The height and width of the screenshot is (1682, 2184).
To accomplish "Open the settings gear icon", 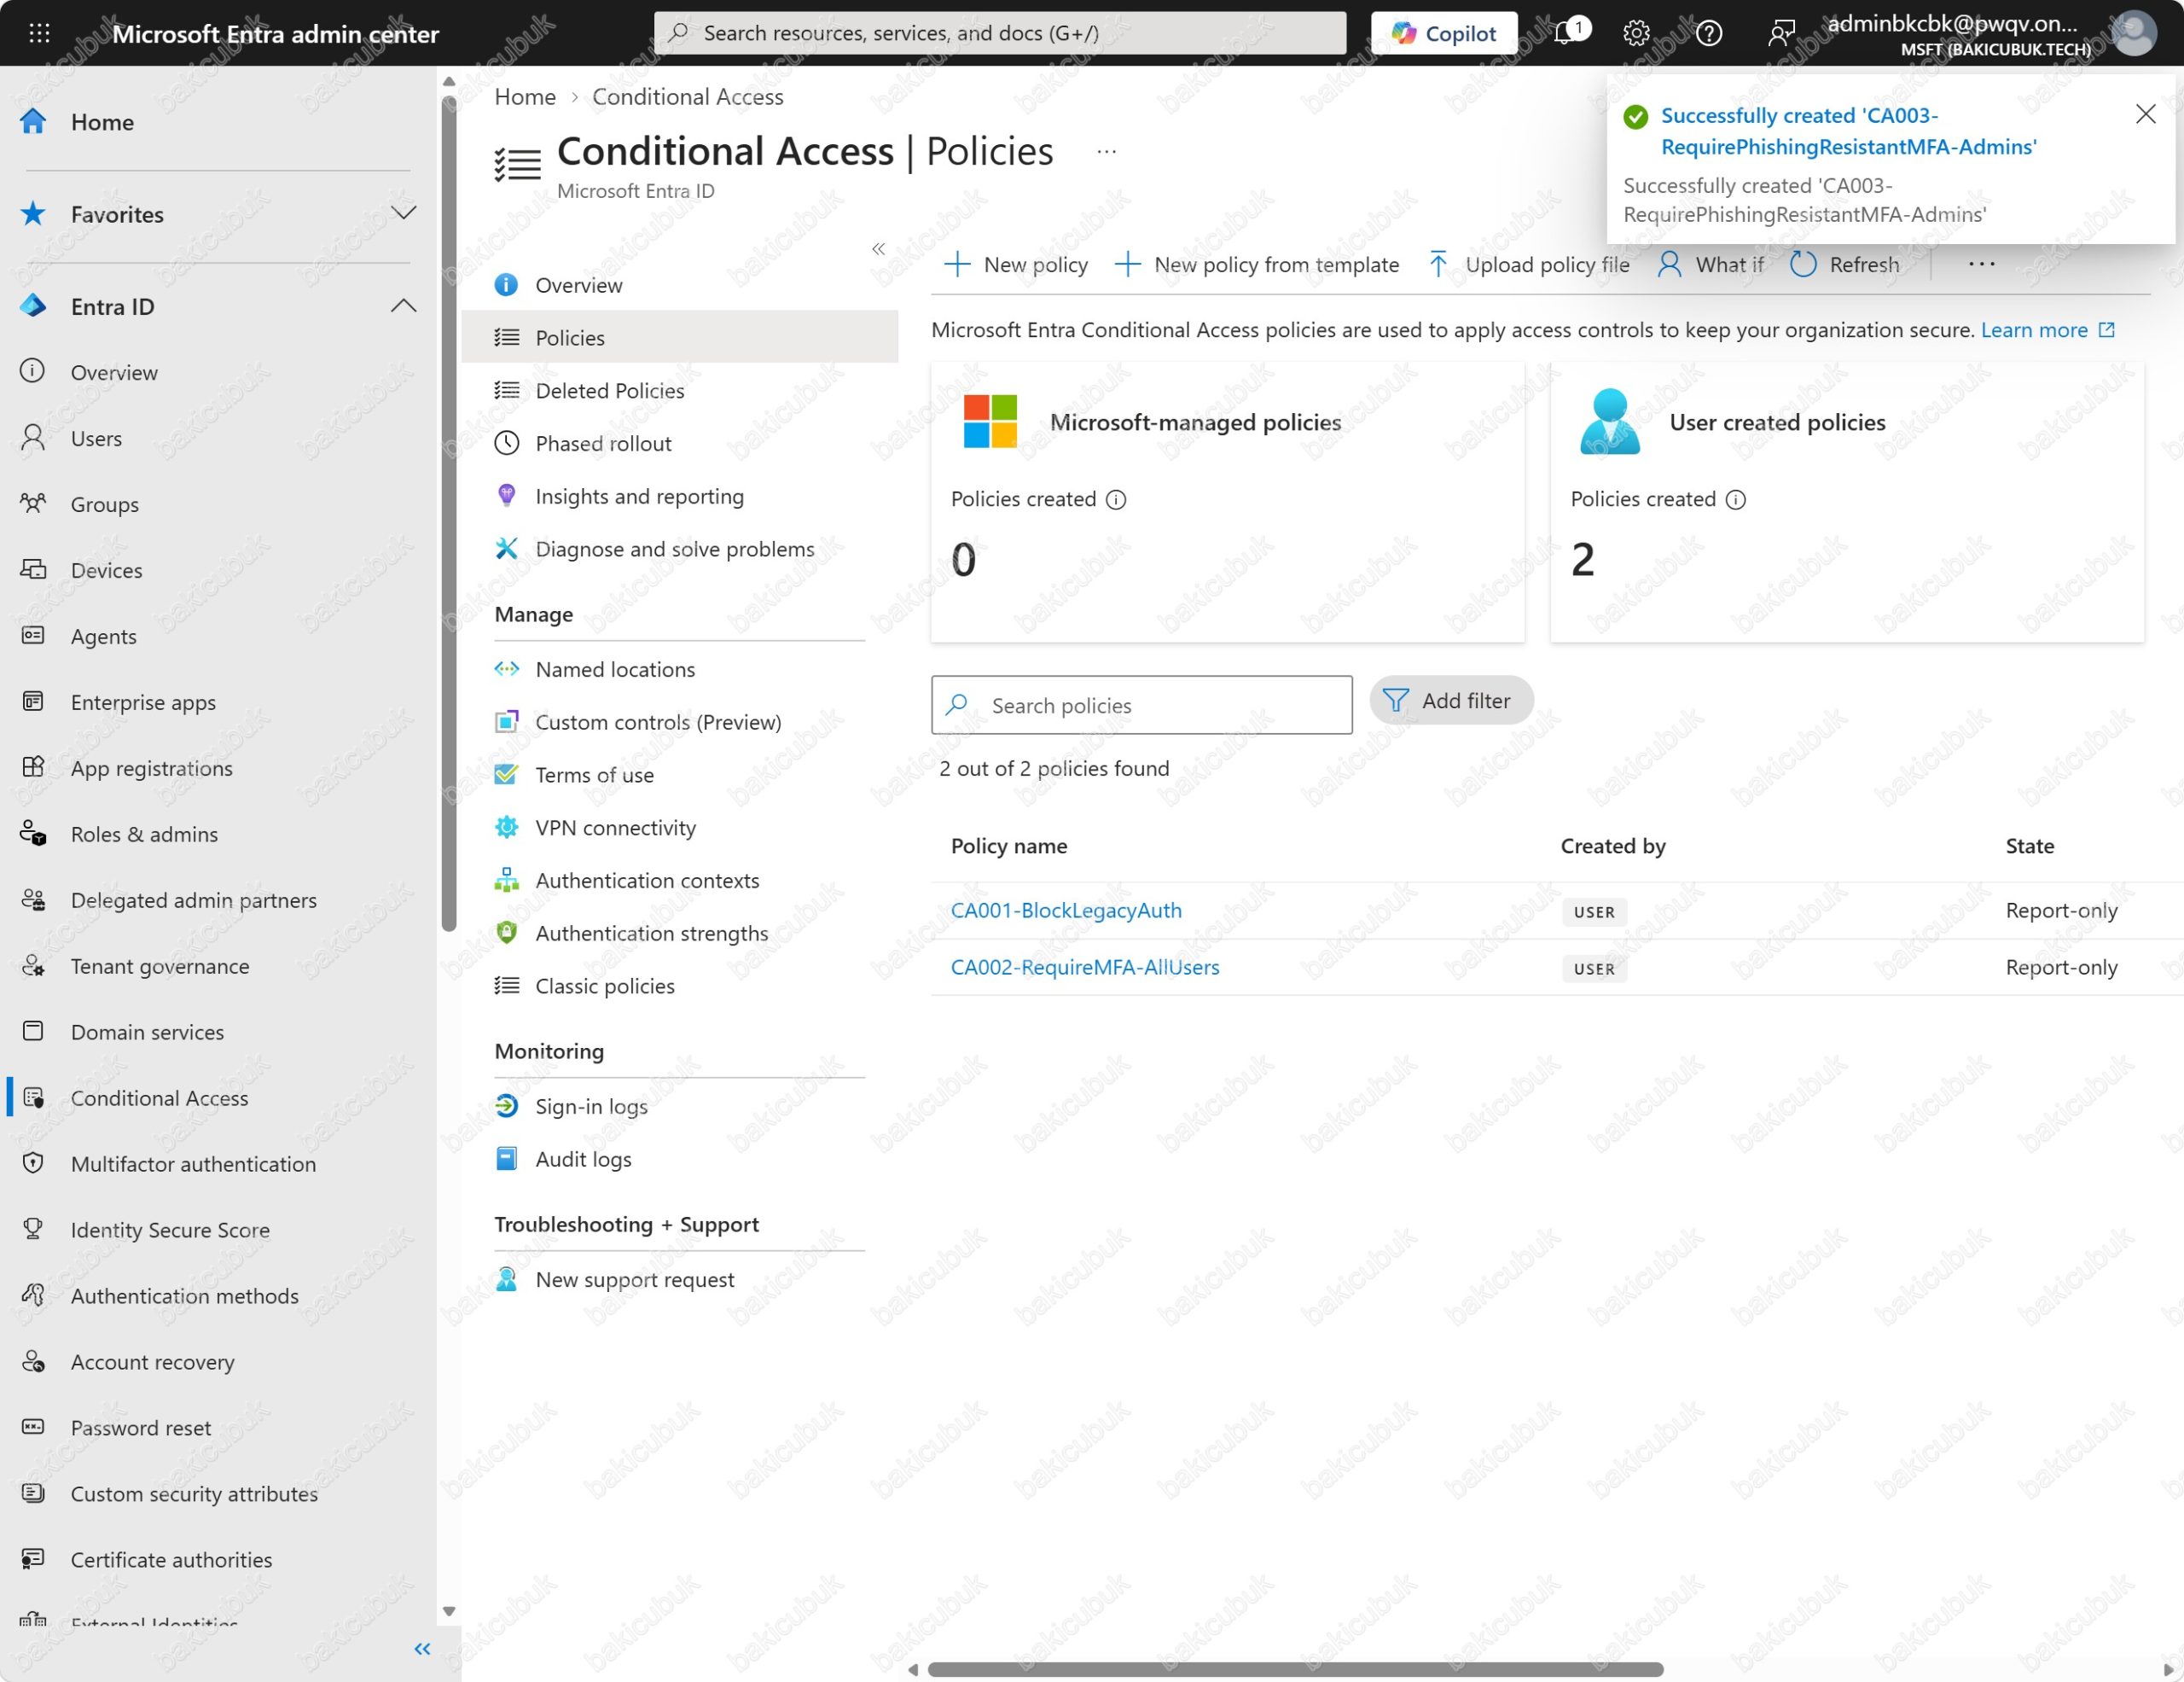I will coord(1636,33).
